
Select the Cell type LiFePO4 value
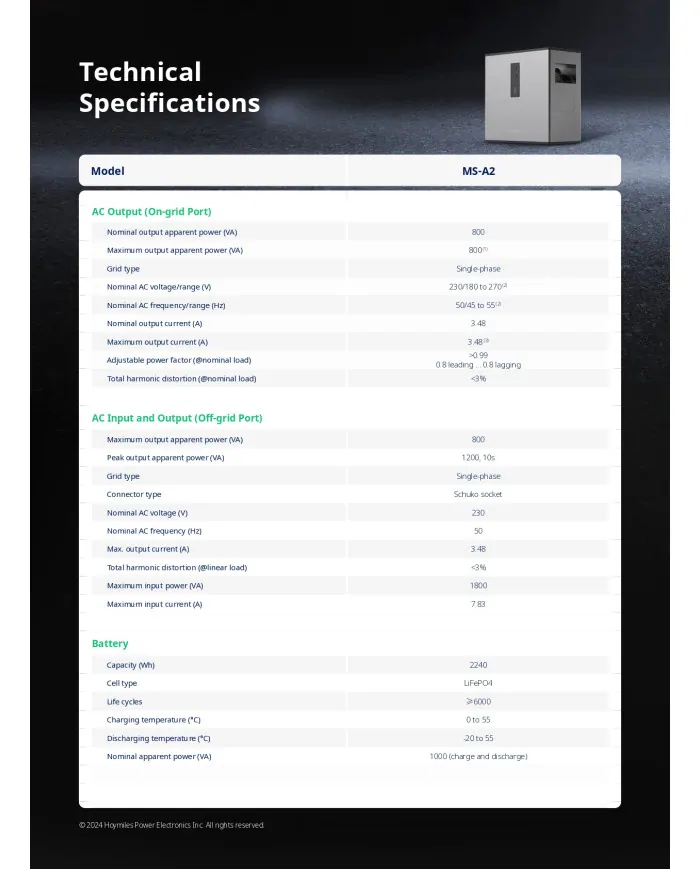pyautogui.click(x=478, y=683)
